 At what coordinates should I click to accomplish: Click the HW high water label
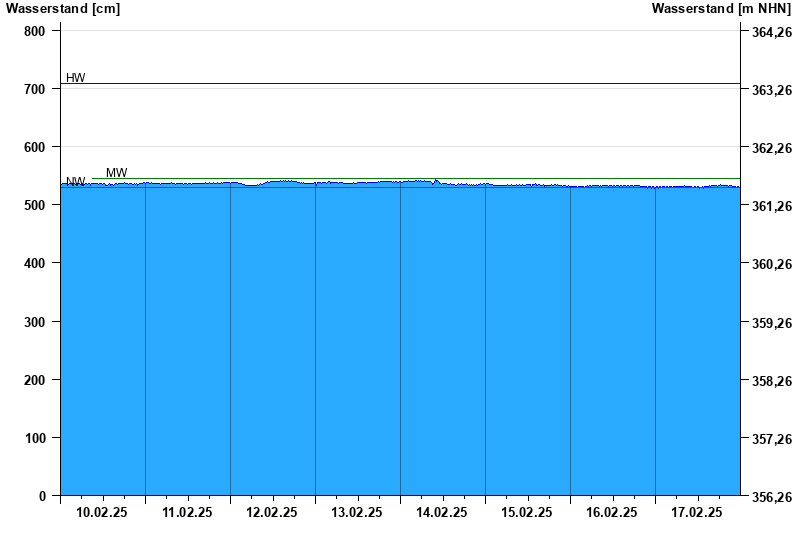[x=76, y=77]
